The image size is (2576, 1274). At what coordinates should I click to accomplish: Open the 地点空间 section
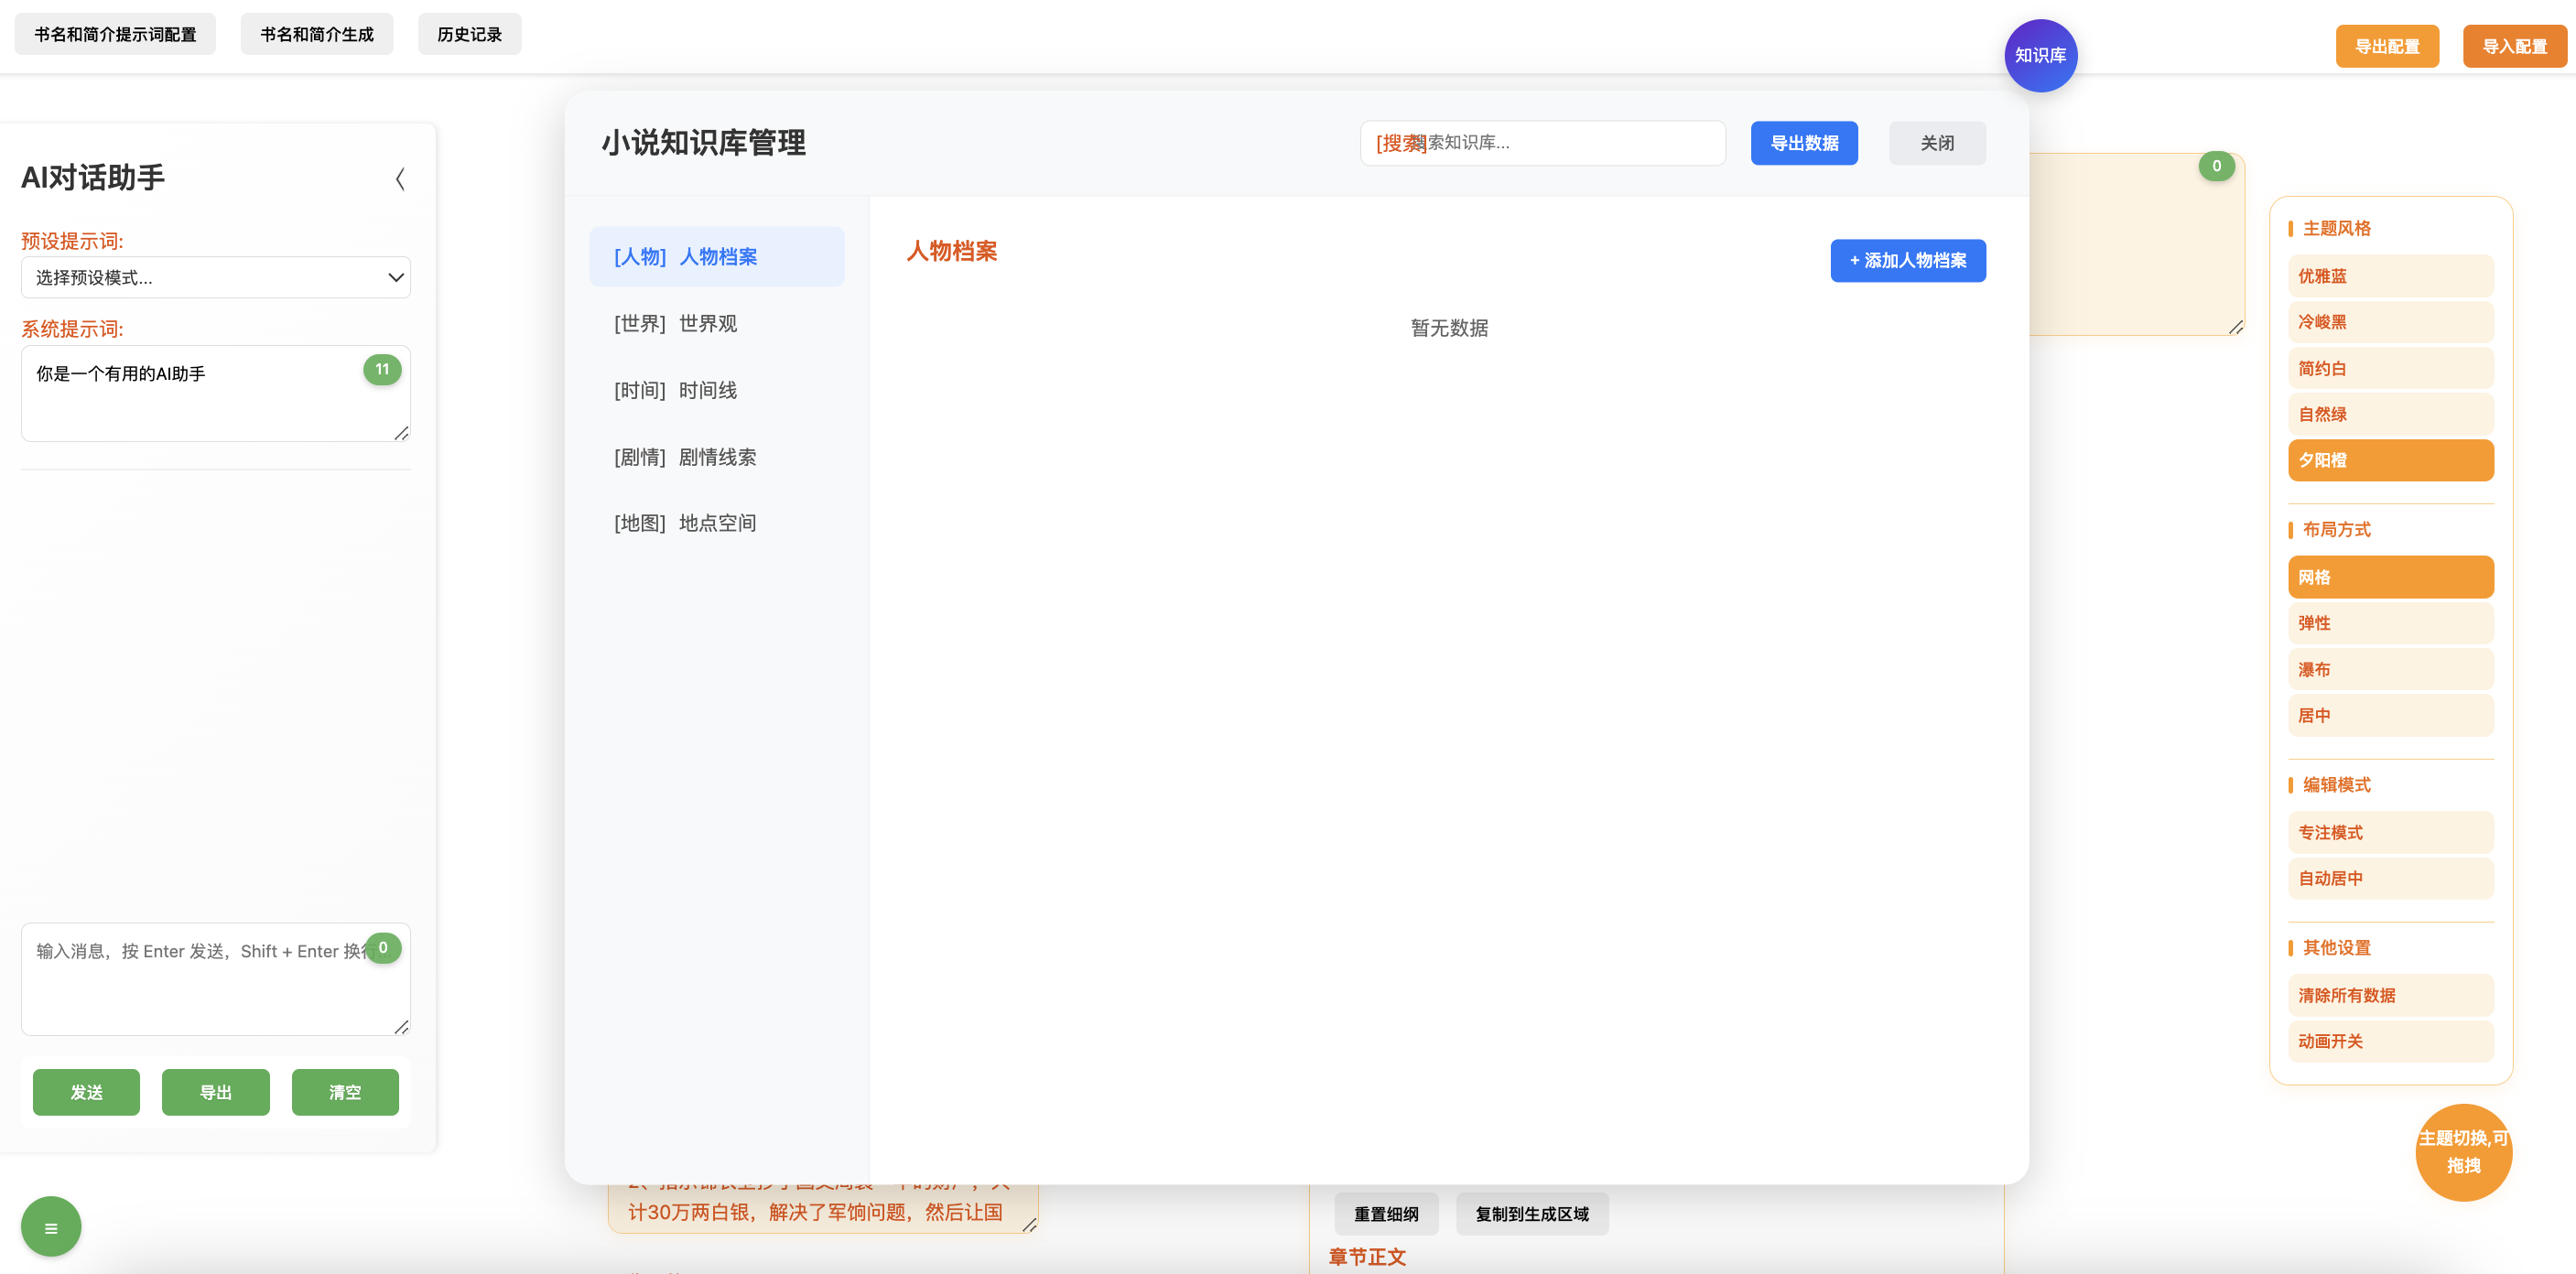pyautogui.click(x=716, y=522)
